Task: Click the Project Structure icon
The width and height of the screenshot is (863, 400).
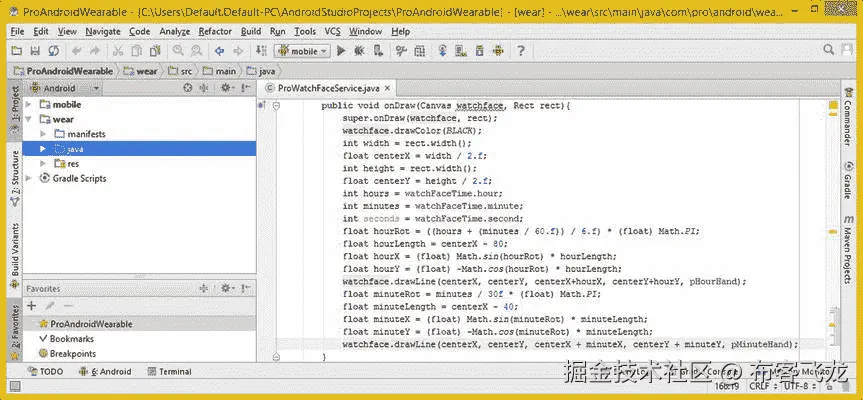Action: (419, 51)
